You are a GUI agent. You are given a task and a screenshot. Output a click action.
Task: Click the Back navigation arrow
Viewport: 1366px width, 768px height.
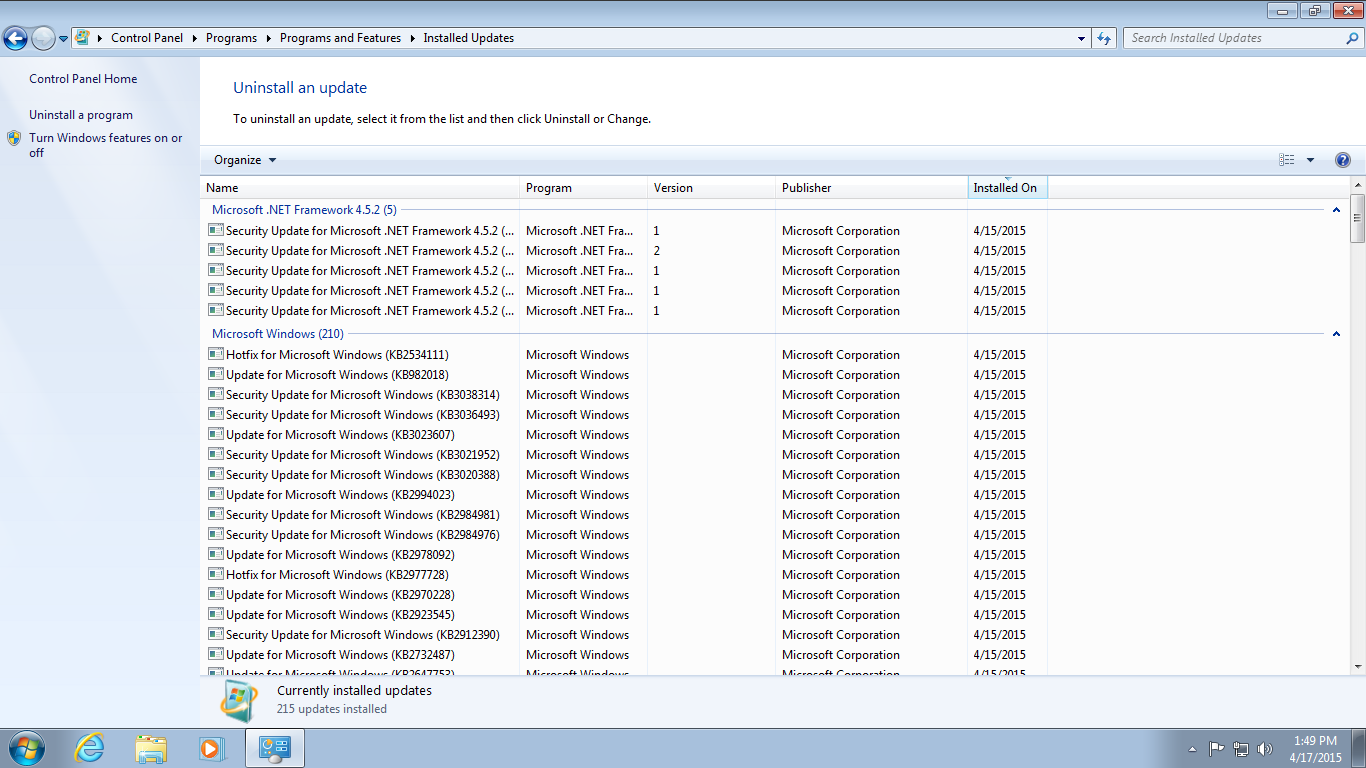pyautogui.click(x=15, y=39)
